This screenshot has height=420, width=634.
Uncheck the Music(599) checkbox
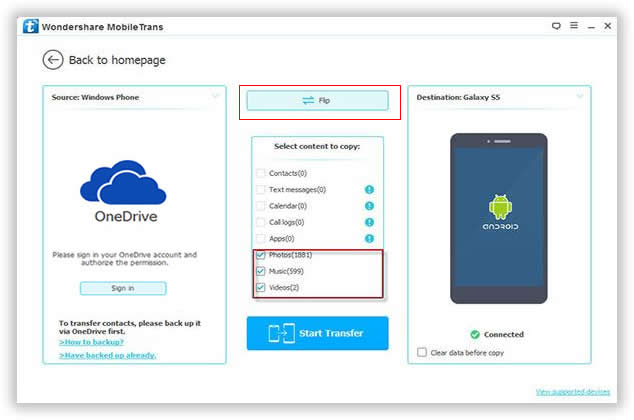[x=261, y=271]
